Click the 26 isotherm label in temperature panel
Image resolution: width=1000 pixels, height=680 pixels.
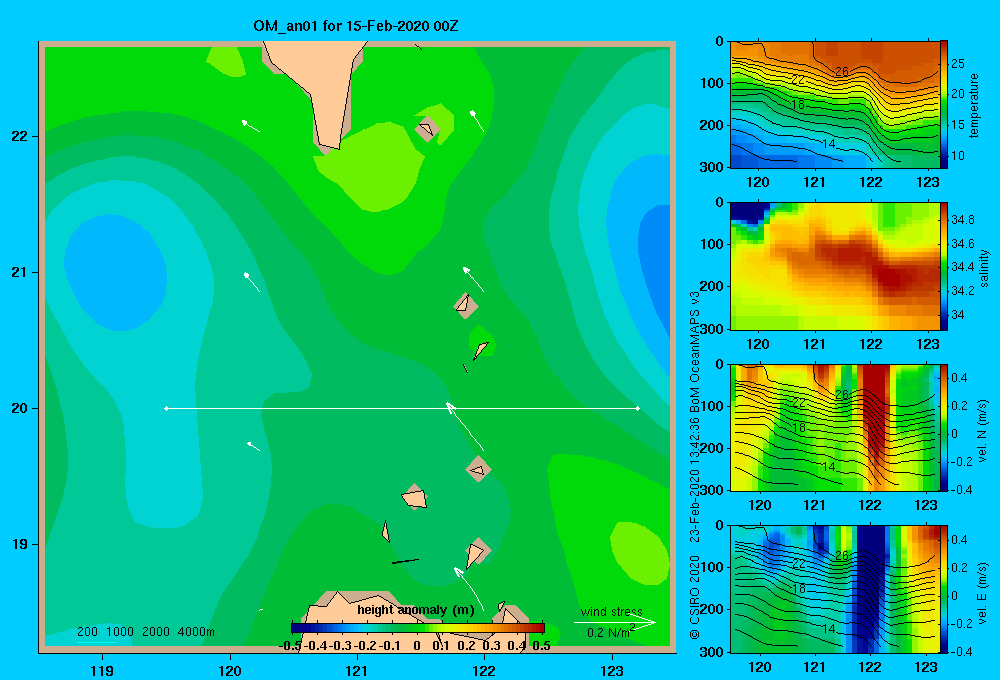[x=842, y=71]
